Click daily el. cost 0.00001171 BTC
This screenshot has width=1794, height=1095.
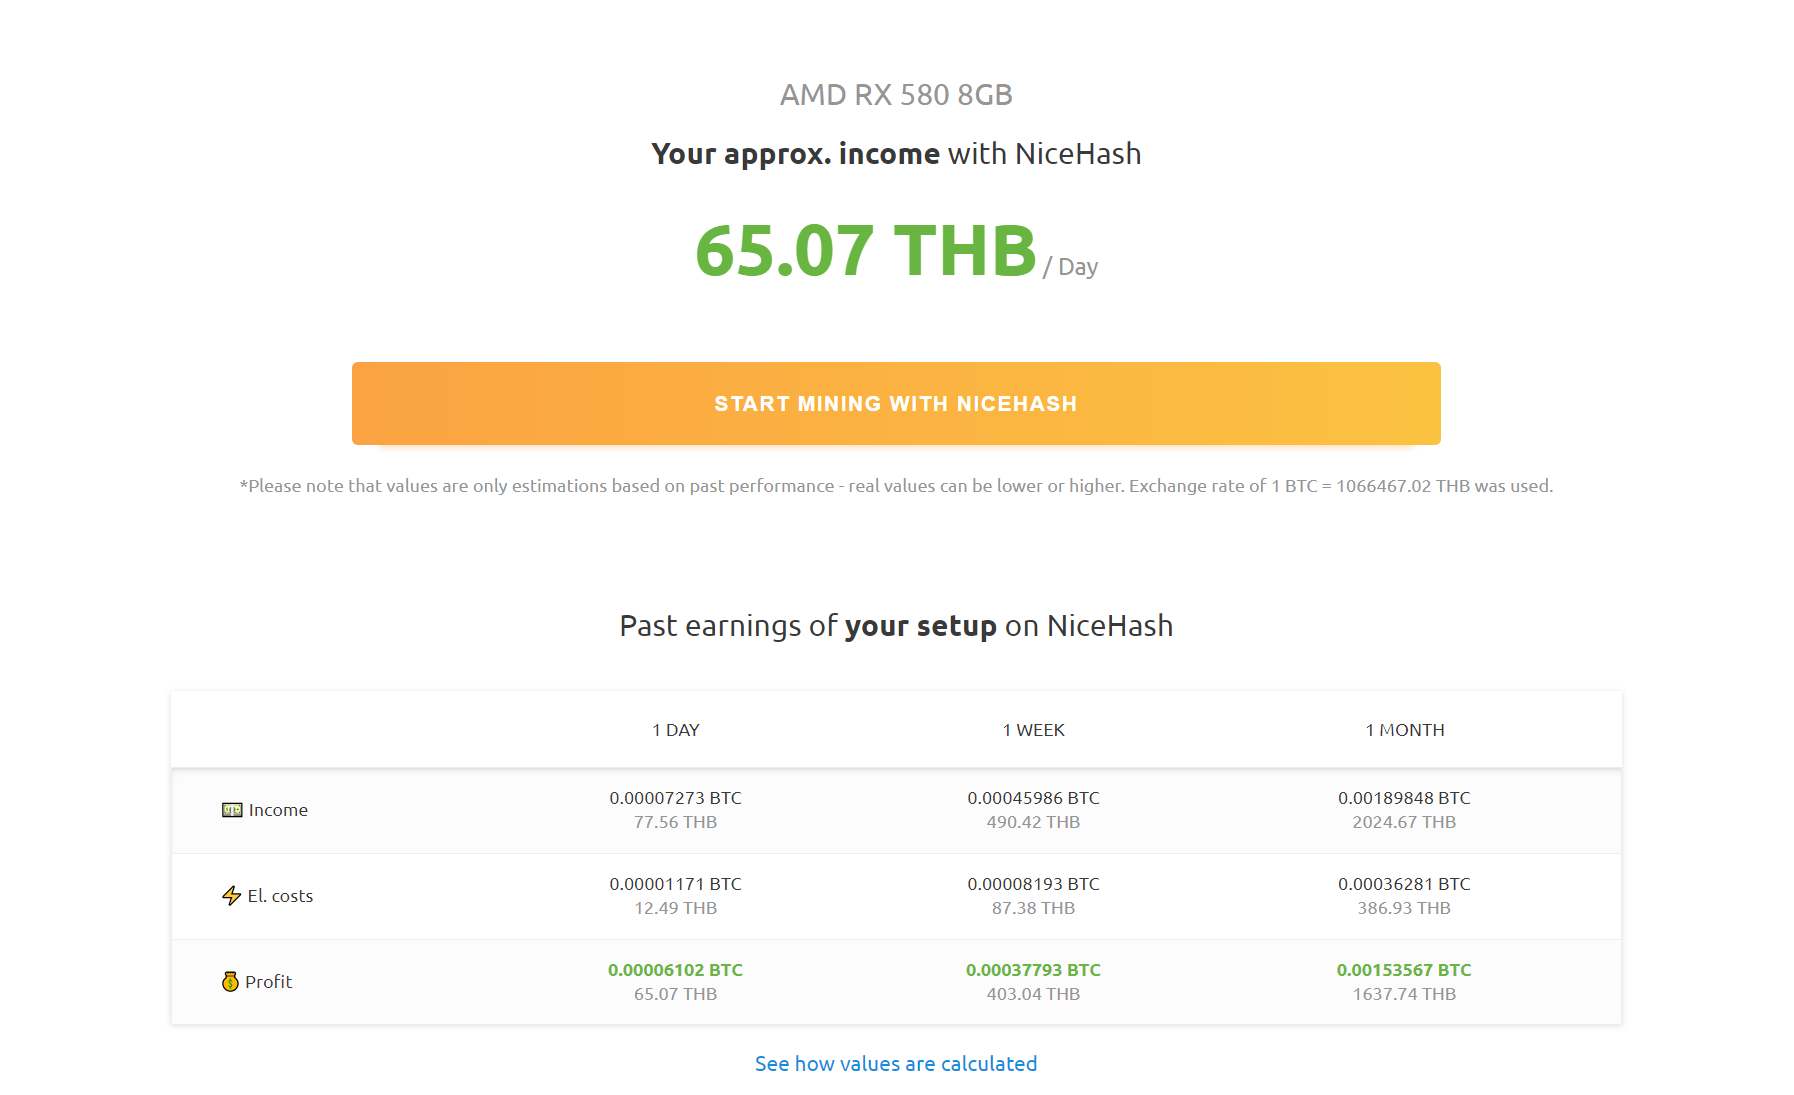click(676, 884)
